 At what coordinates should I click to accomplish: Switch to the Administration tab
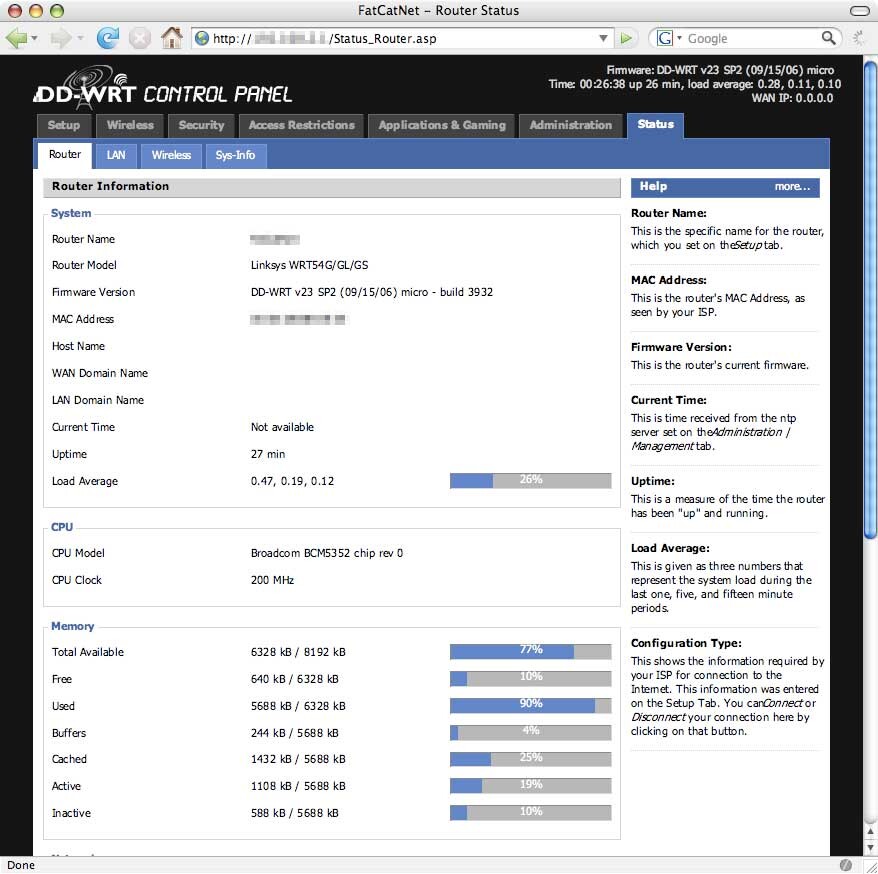(x=570, y=125)
